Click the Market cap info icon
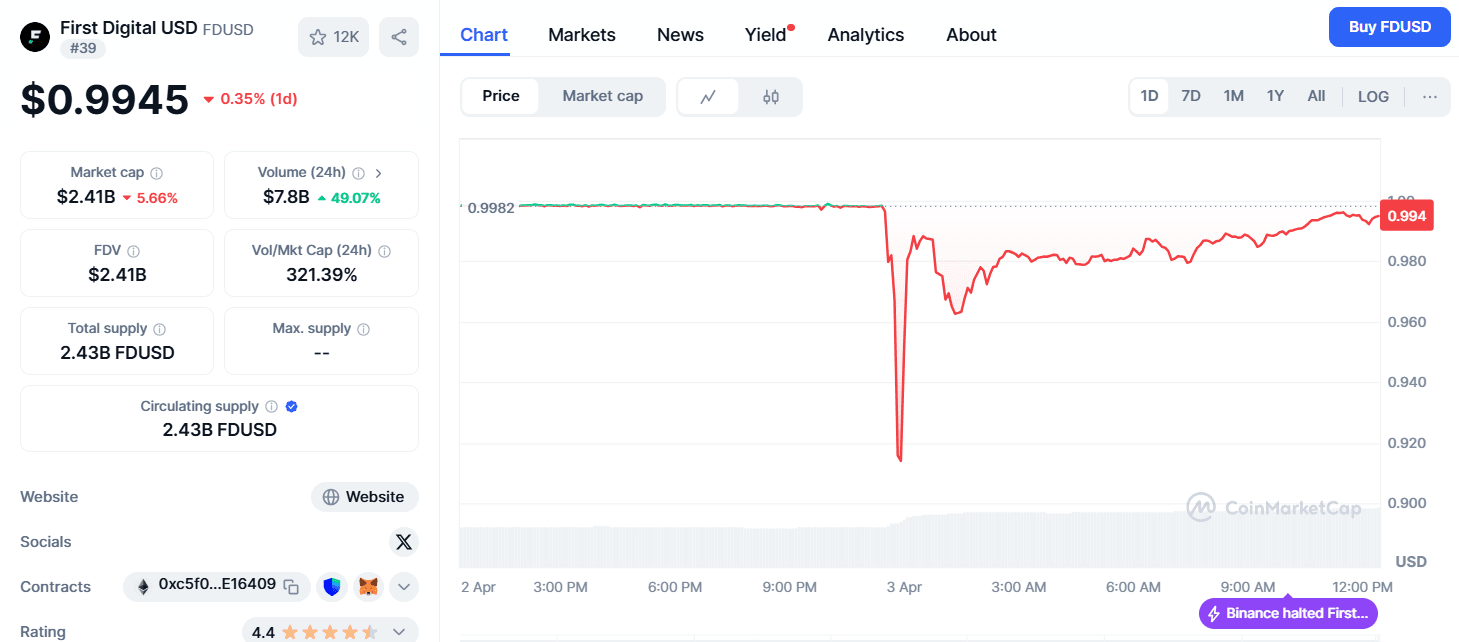Image resolution: width=1459 pixels, height=642 pixels. [157, 173]
